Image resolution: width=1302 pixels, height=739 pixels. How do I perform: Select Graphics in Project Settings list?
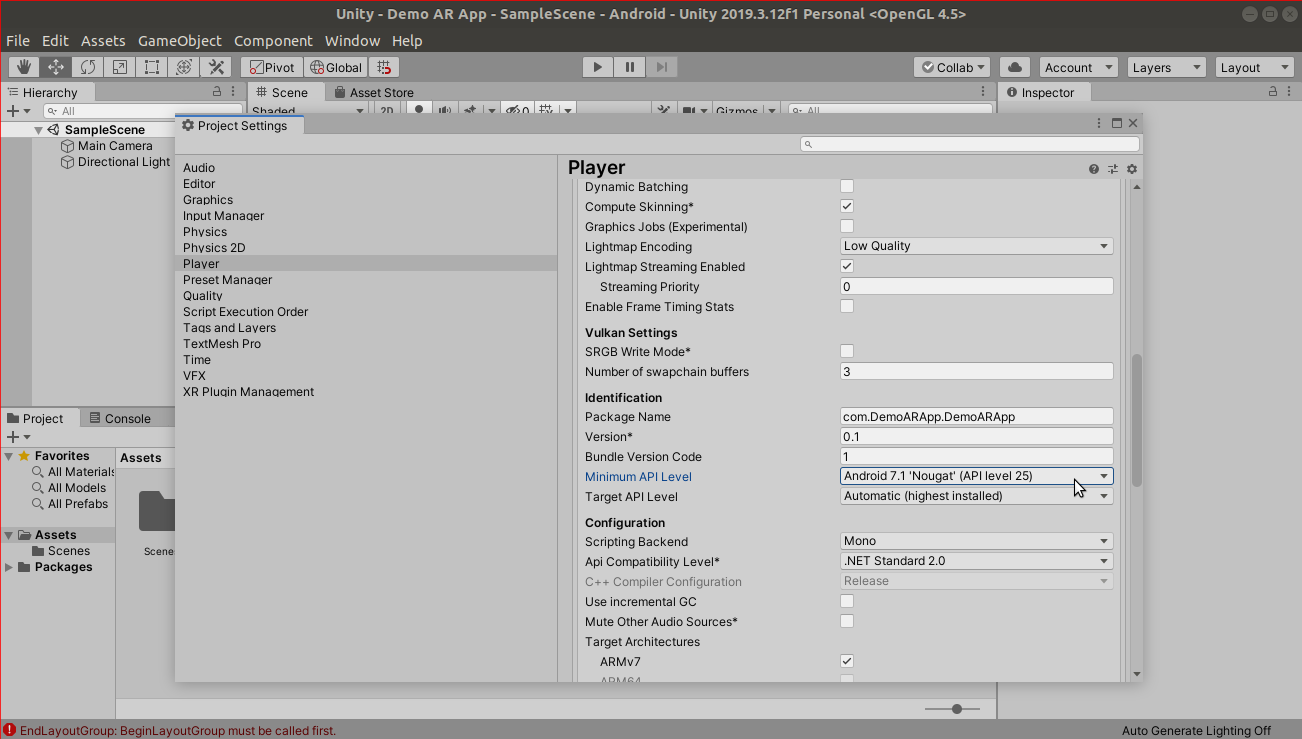point(208,200)
